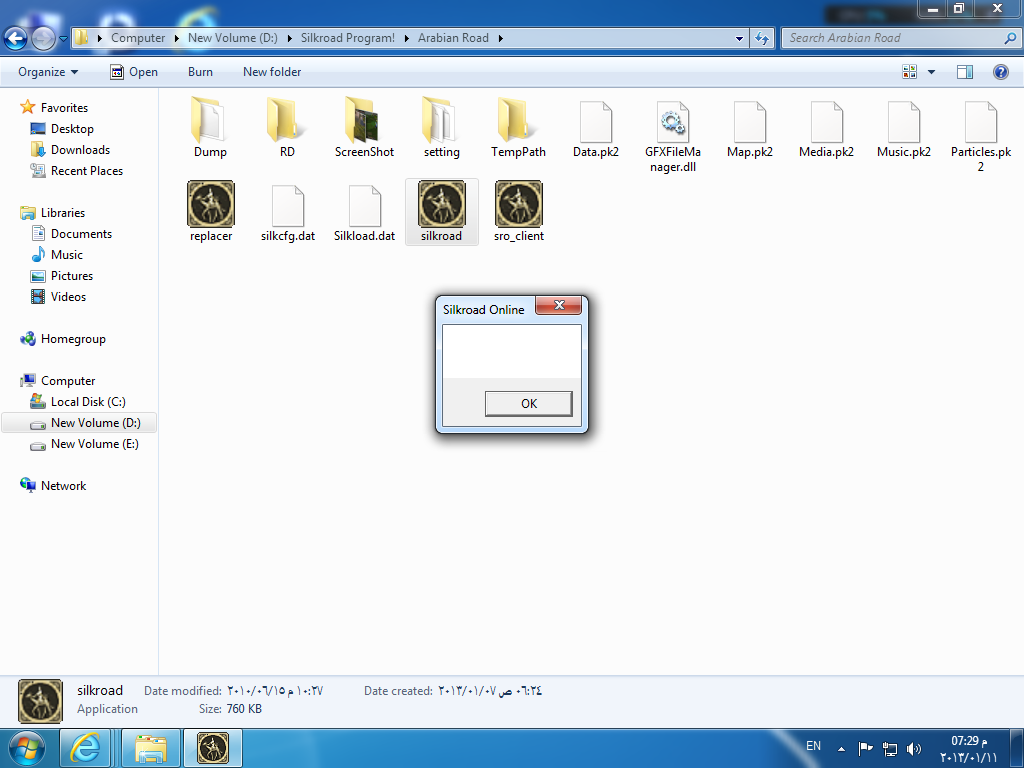Screen dimensions: 1024x768
Task: Select the Media.pk2 file icon
Action: [x=827, y=121]
